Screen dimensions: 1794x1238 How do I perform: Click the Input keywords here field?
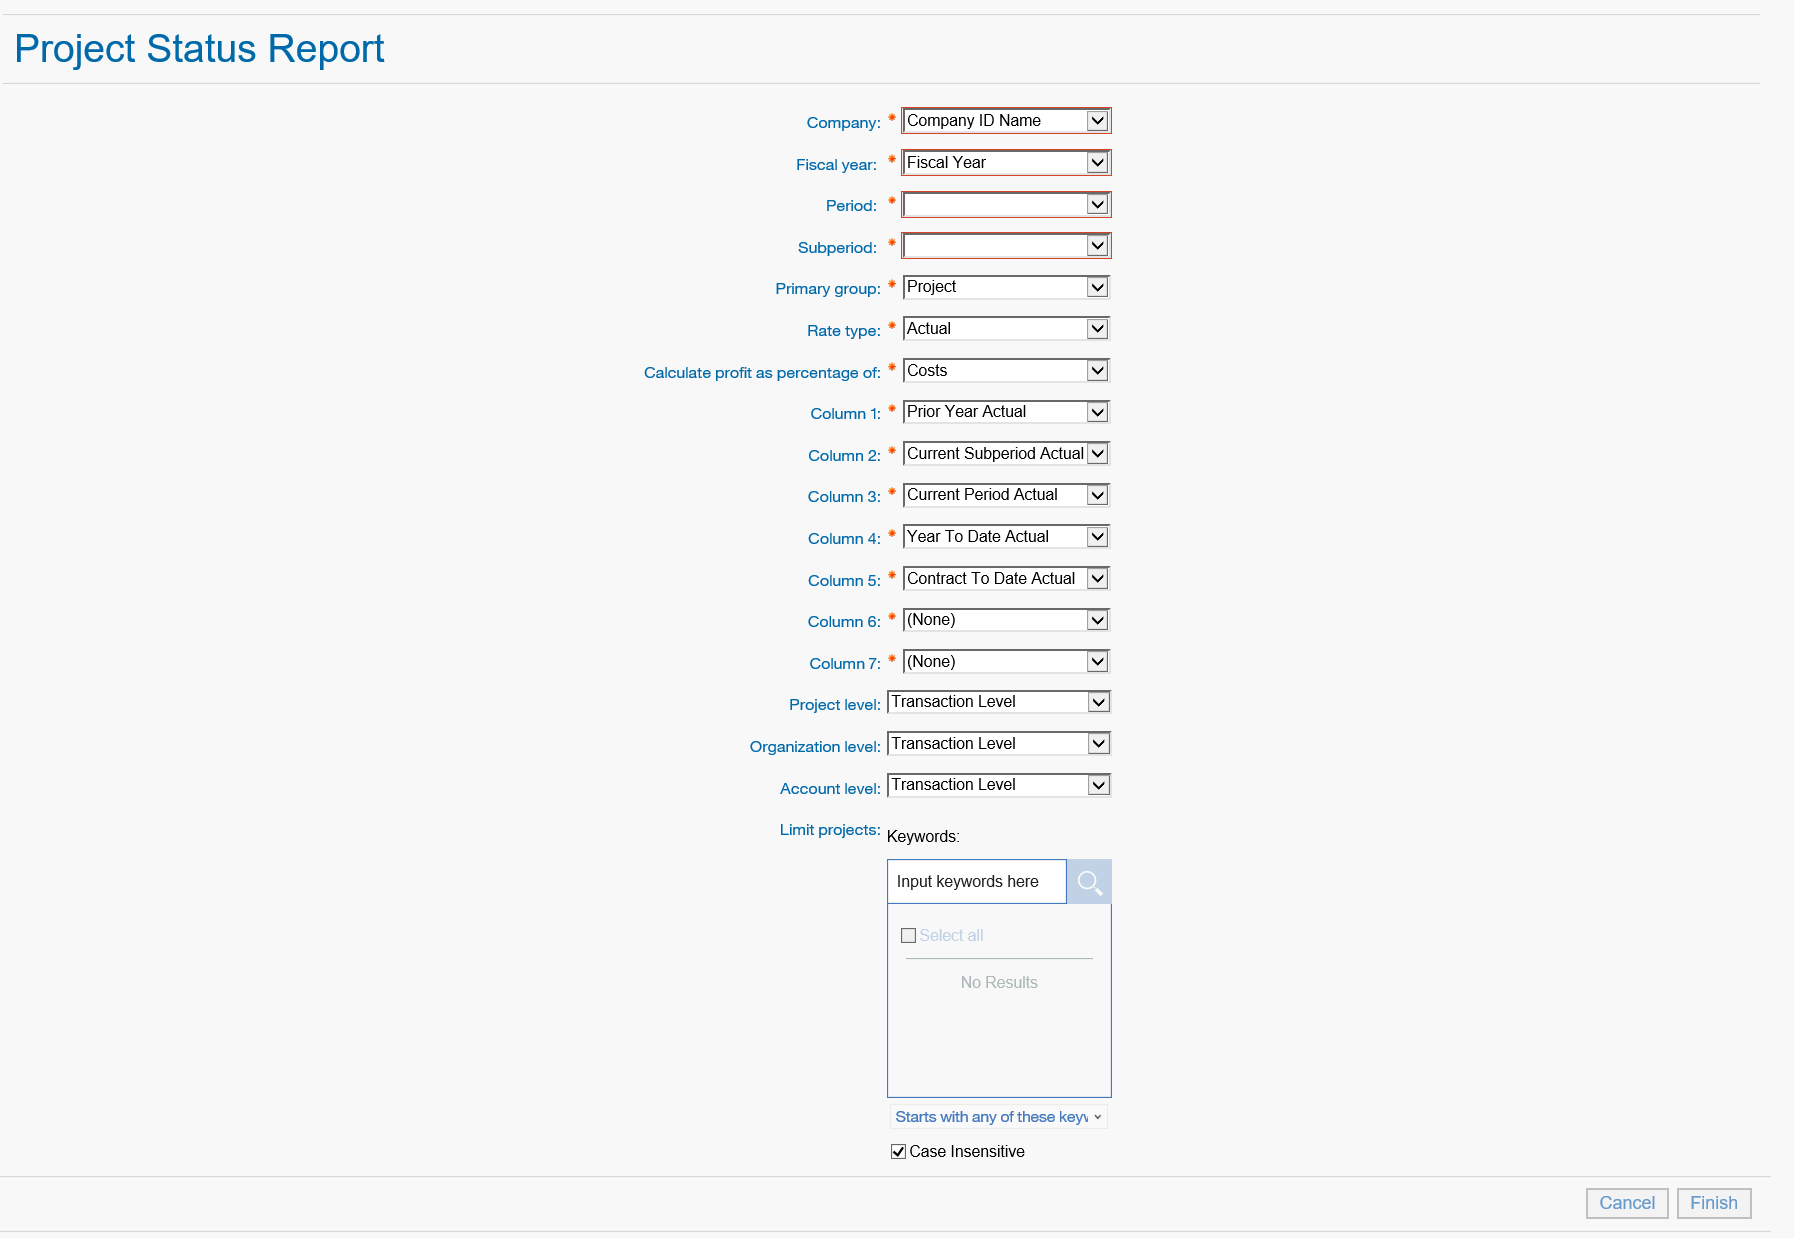(976, 882)
